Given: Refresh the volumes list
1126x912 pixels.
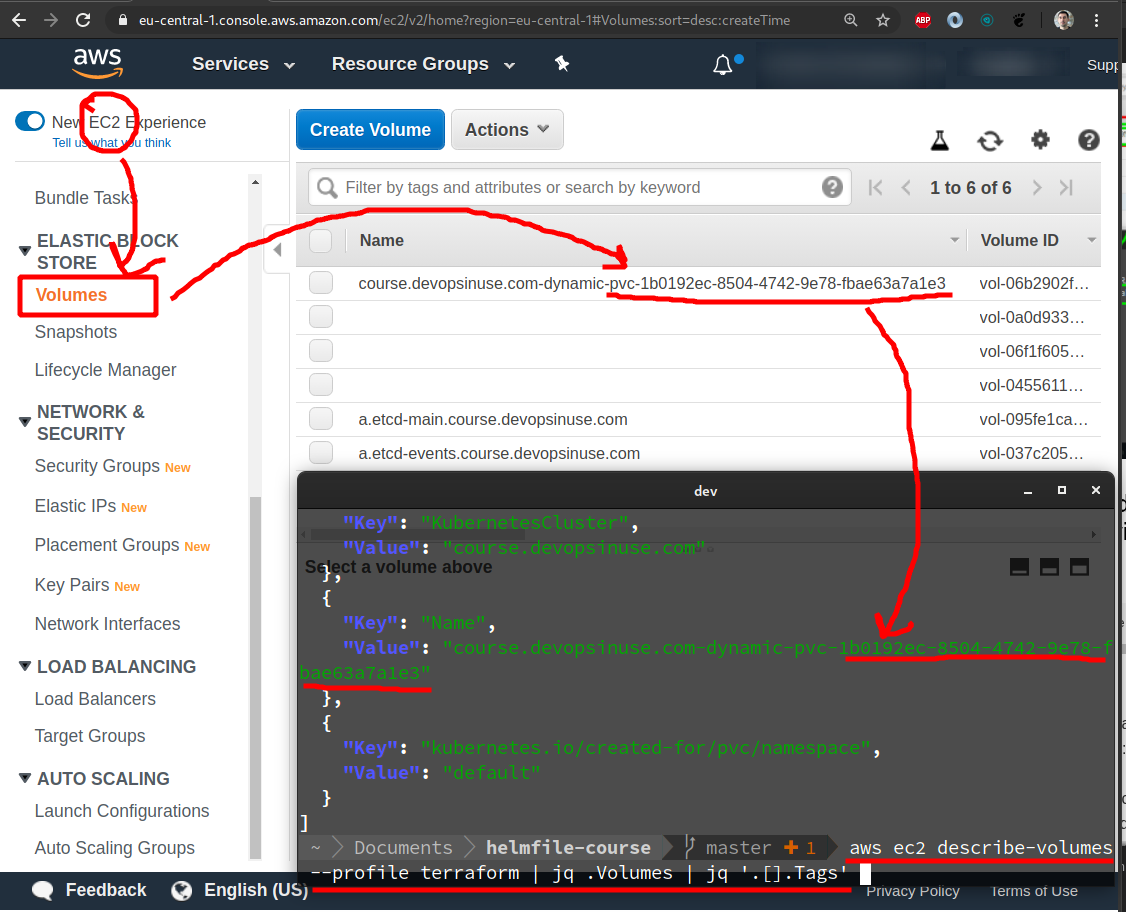Looking at the screenshot, I should coord(990,140).
